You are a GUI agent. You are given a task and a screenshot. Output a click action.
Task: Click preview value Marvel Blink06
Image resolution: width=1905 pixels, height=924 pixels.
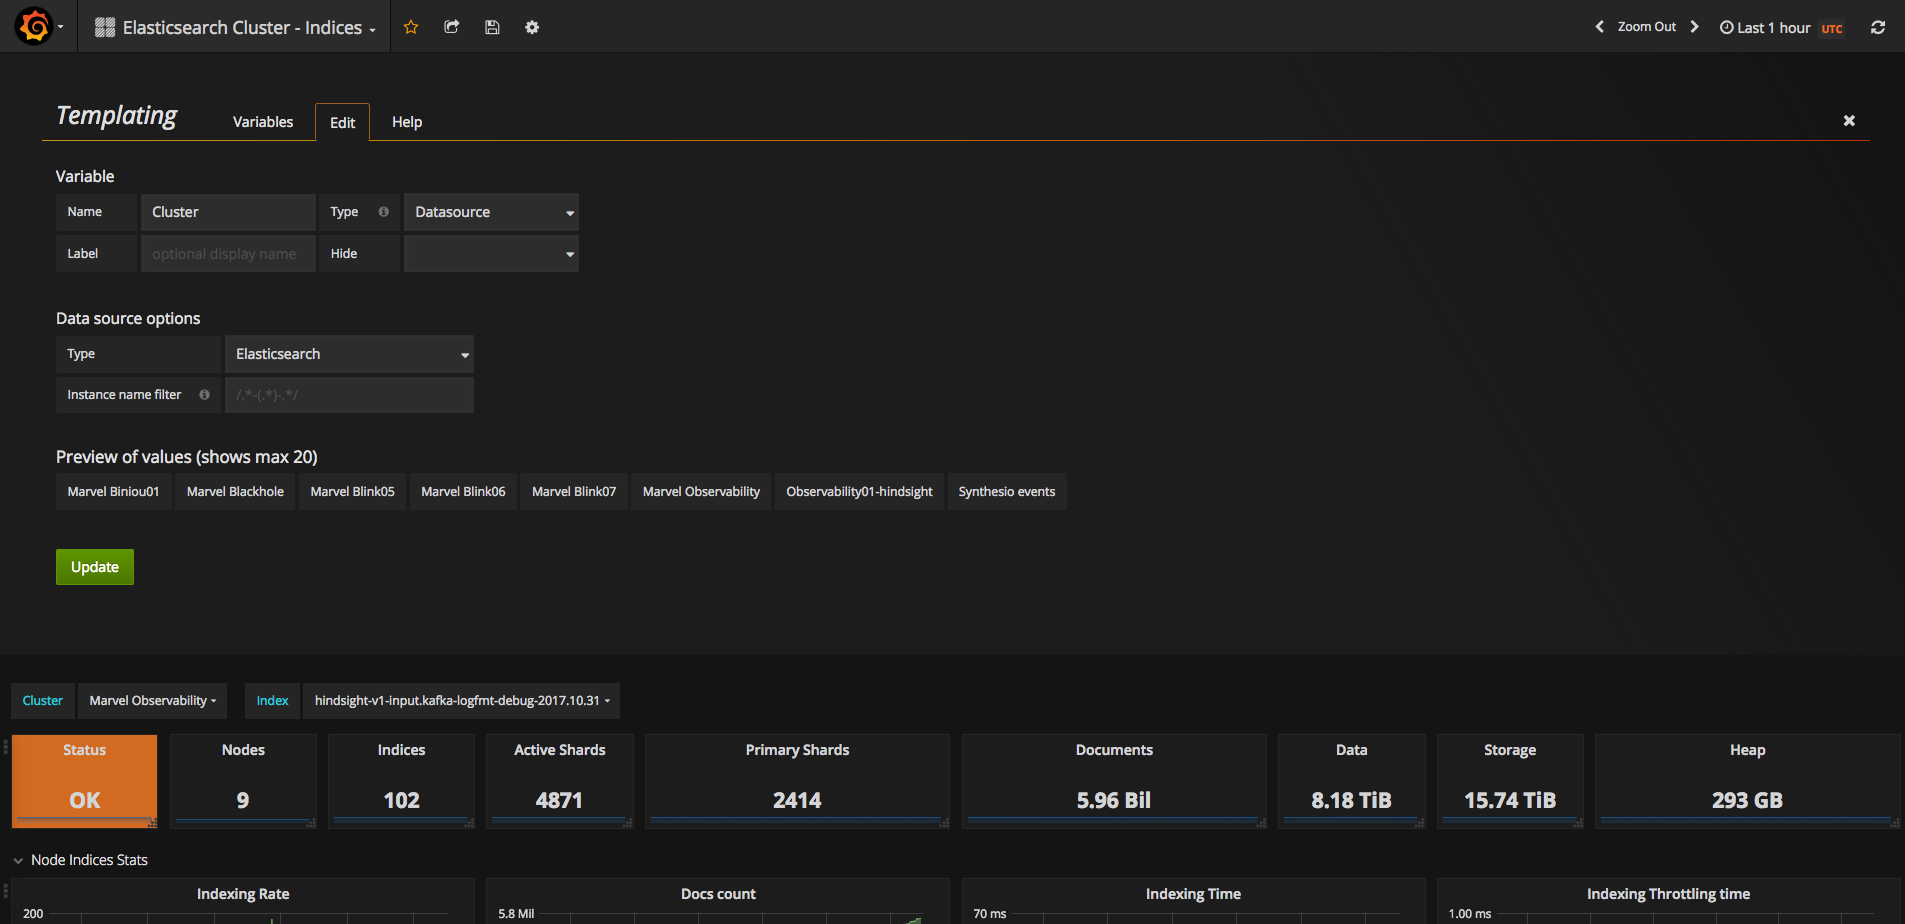pyautogui.click(x=463, y=492)
